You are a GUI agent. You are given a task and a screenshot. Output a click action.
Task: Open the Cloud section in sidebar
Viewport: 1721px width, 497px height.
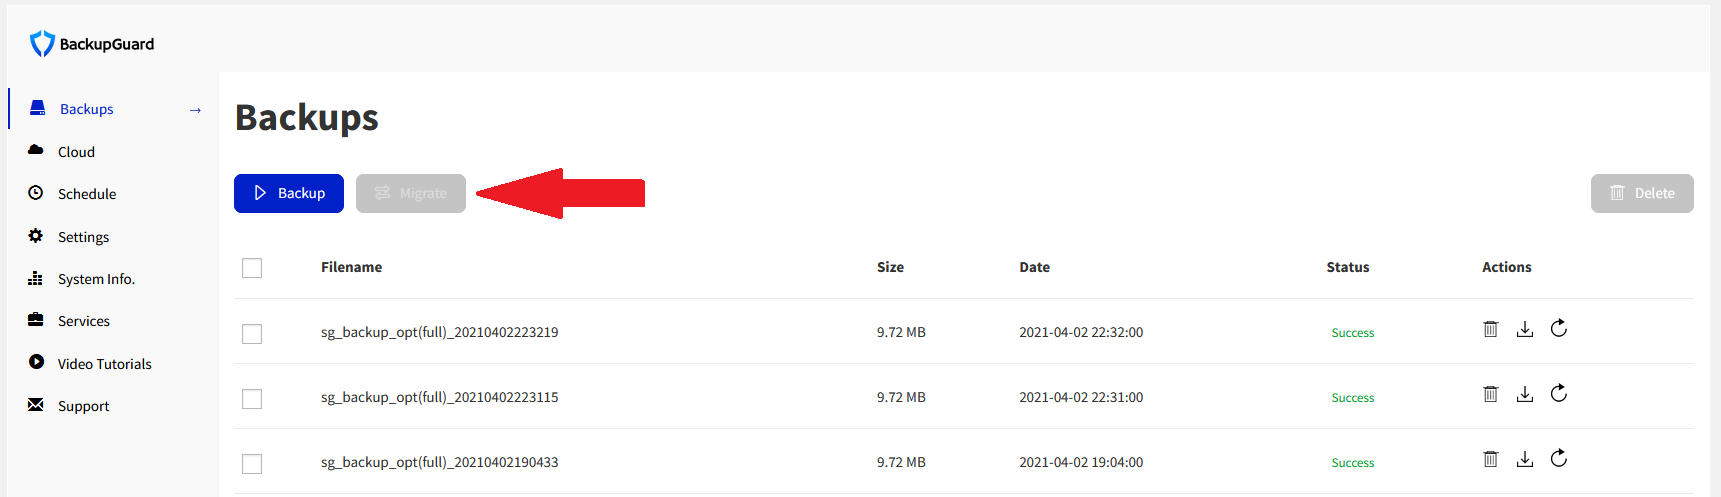(x=76, y=152)
